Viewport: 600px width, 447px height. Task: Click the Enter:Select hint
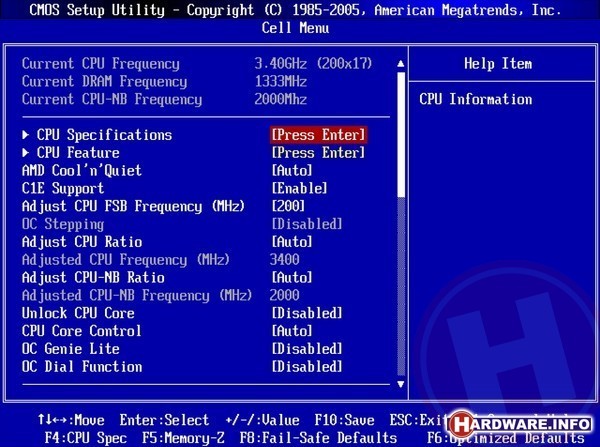tap(164, 420)
